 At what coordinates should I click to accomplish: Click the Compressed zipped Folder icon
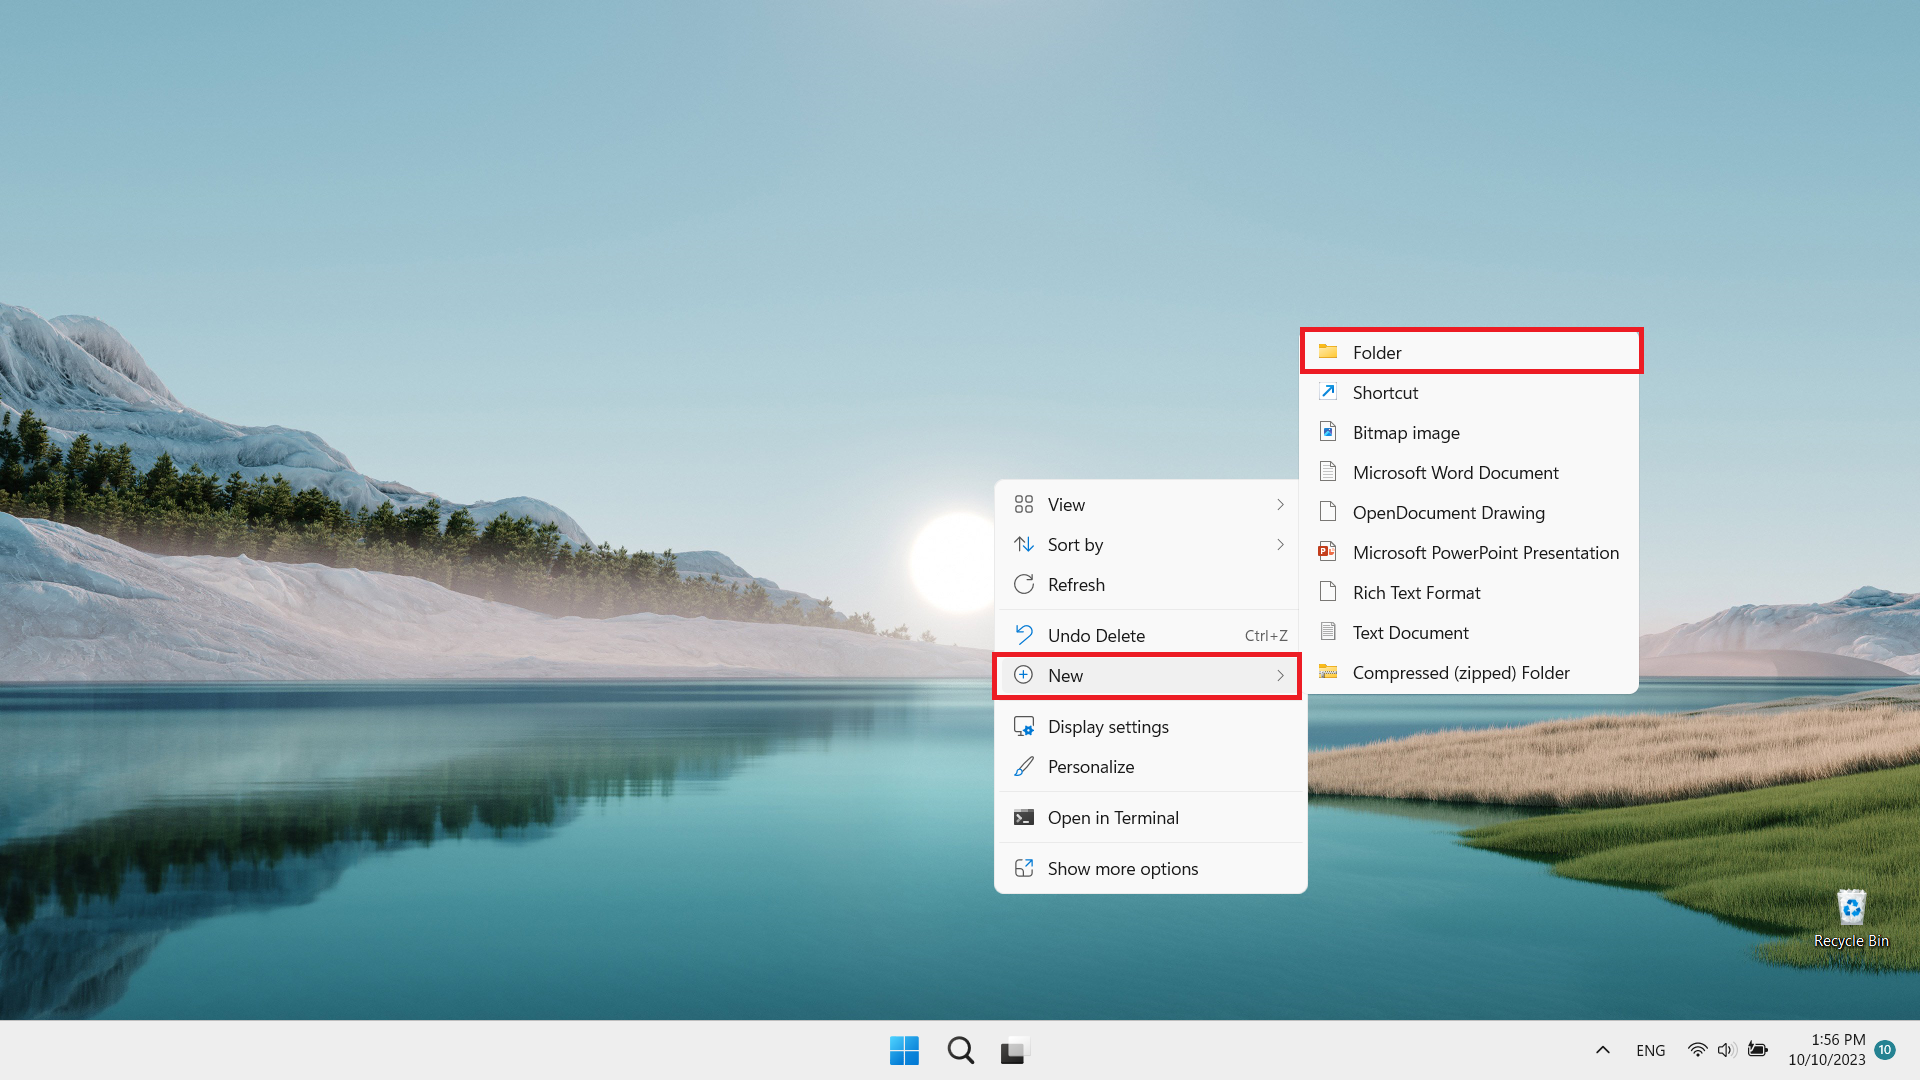(1328, 672)
